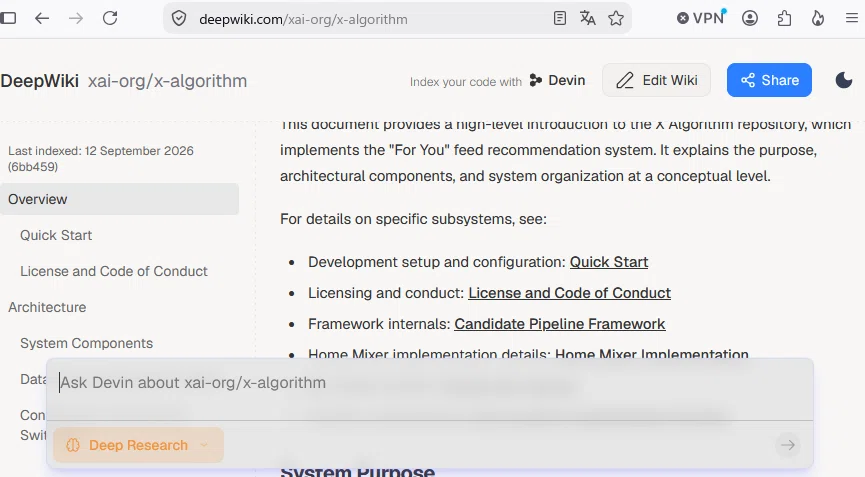Image resolution: width=865 pixels, height=477 pixels.
Task: Open the License and Code of Conduct link
Action: click(569, 293)
